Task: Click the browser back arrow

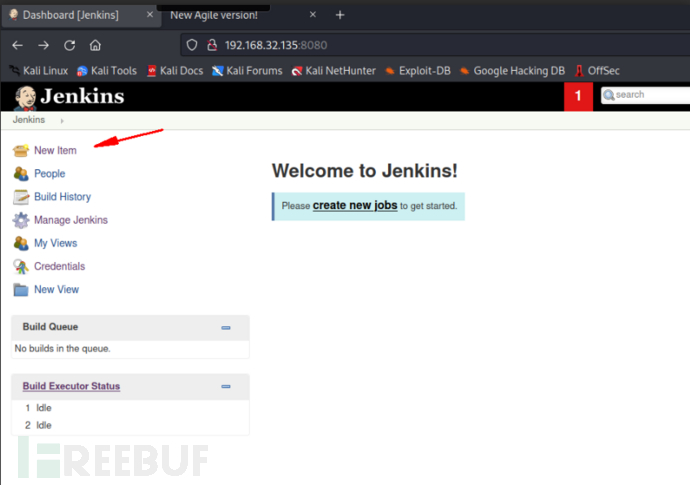Action: [18, 45]
